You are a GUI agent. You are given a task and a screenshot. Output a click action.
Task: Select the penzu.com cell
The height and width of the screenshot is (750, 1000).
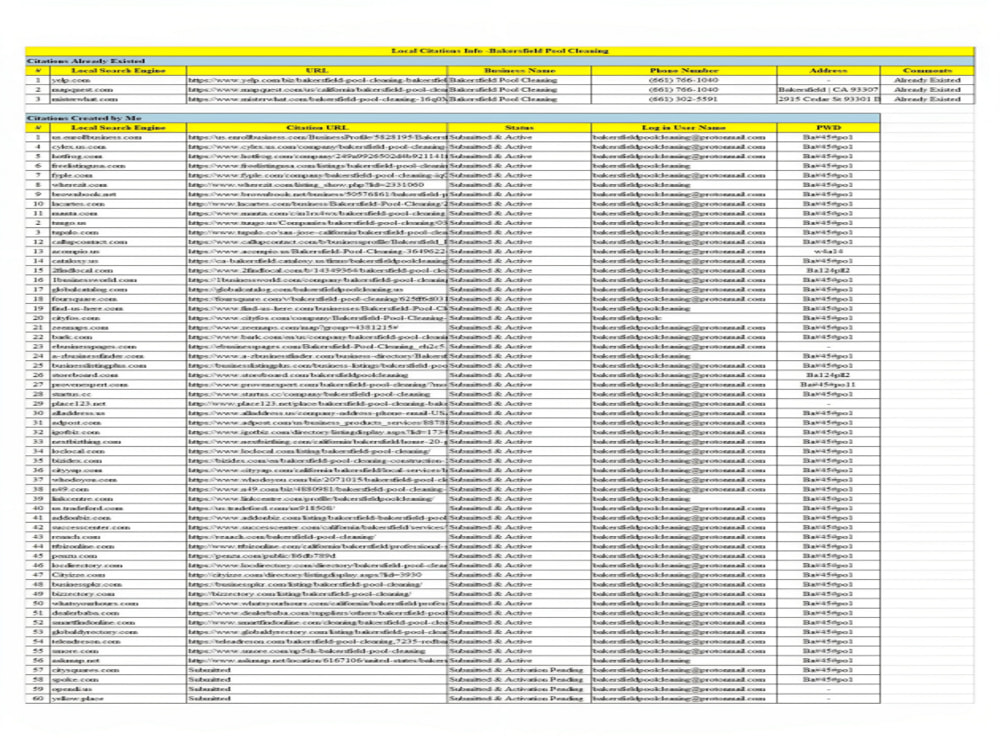[119, 556]
